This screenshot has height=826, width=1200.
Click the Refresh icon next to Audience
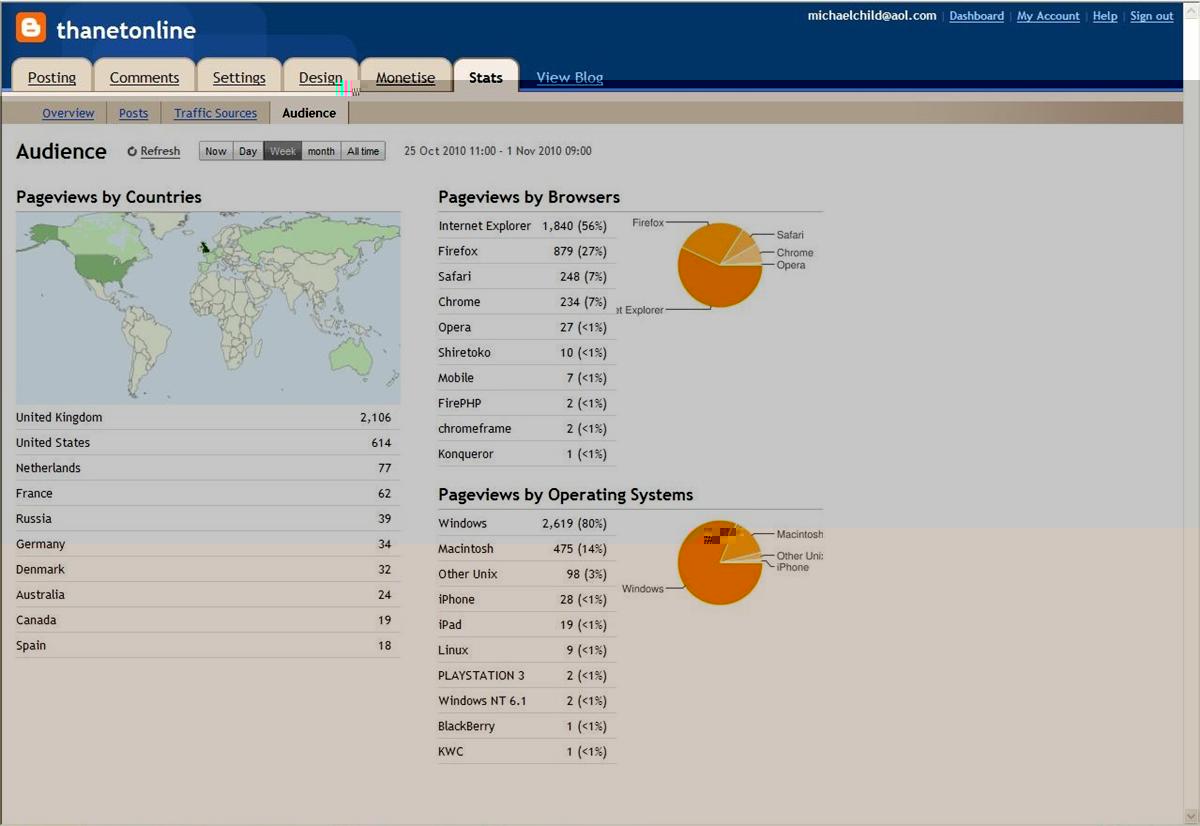(132, 152)
